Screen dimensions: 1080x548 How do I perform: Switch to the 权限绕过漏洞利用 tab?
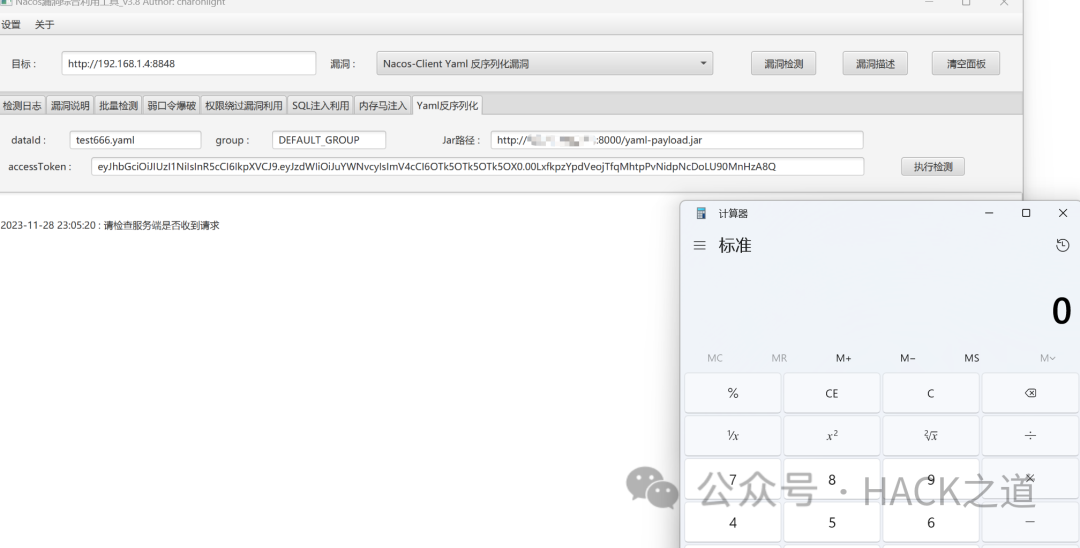(244, 105)
